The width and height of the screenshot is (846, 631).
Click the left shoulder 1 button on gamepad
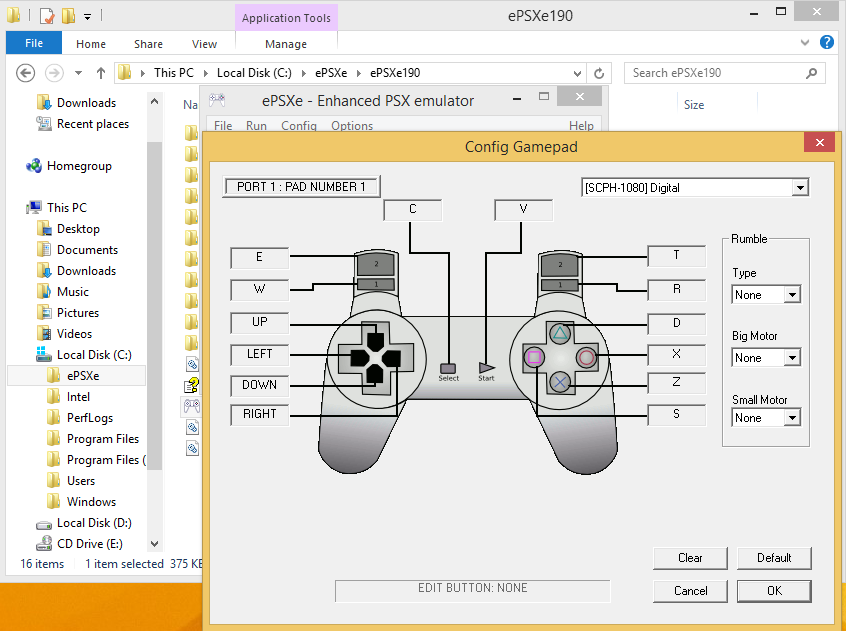(x=376, y=284)
